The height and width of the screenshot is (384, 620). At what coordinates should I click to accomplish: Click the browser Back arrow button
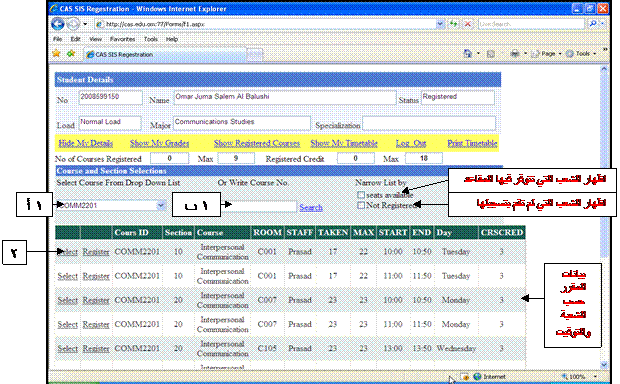pyautogui.click(x=58, y=24)
